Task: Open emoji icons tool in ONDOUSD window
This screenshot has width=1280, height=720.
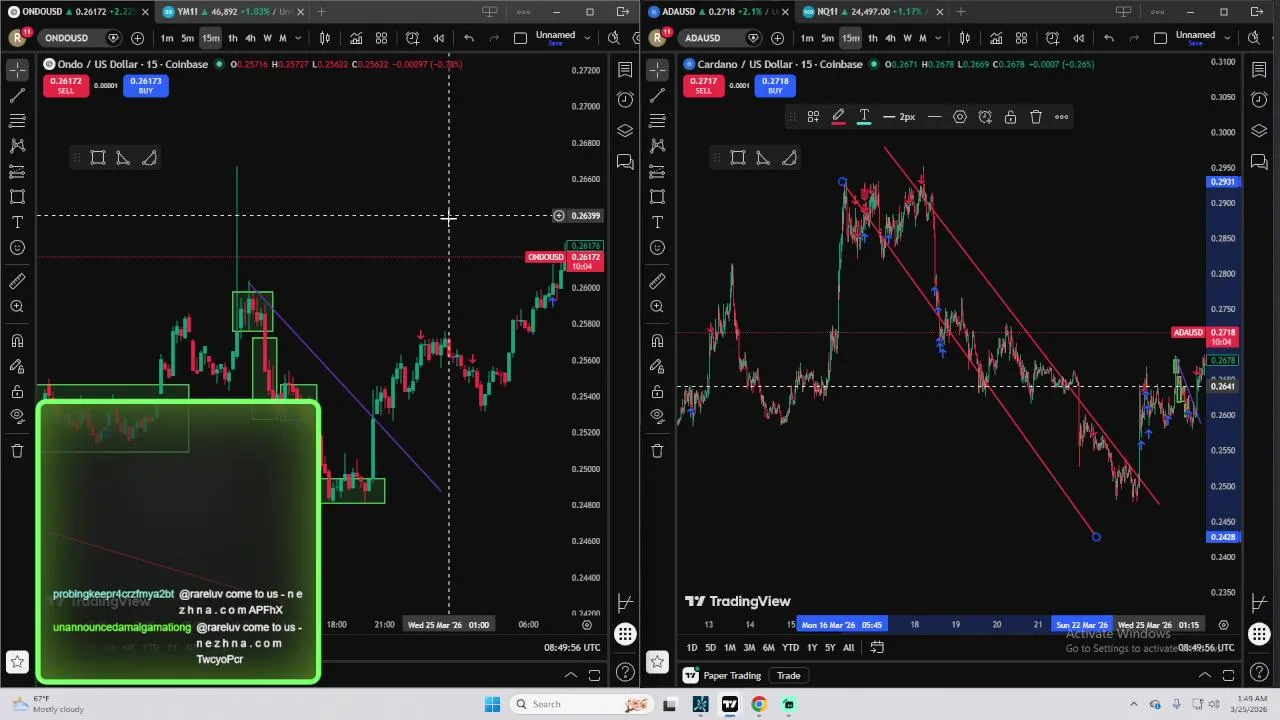Action: 17,247
